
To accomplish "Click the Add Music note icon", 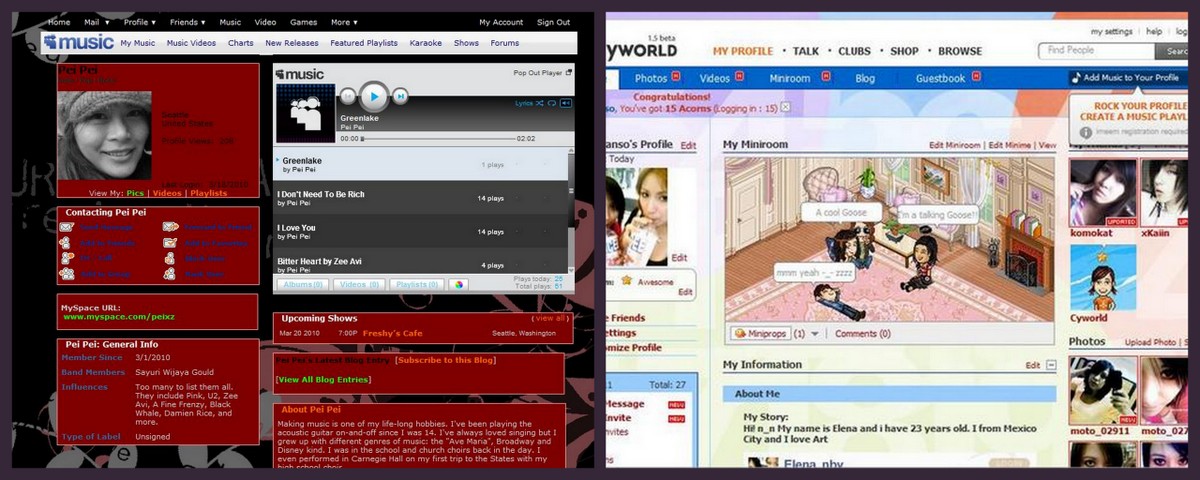I will [x=1076, y=78].
